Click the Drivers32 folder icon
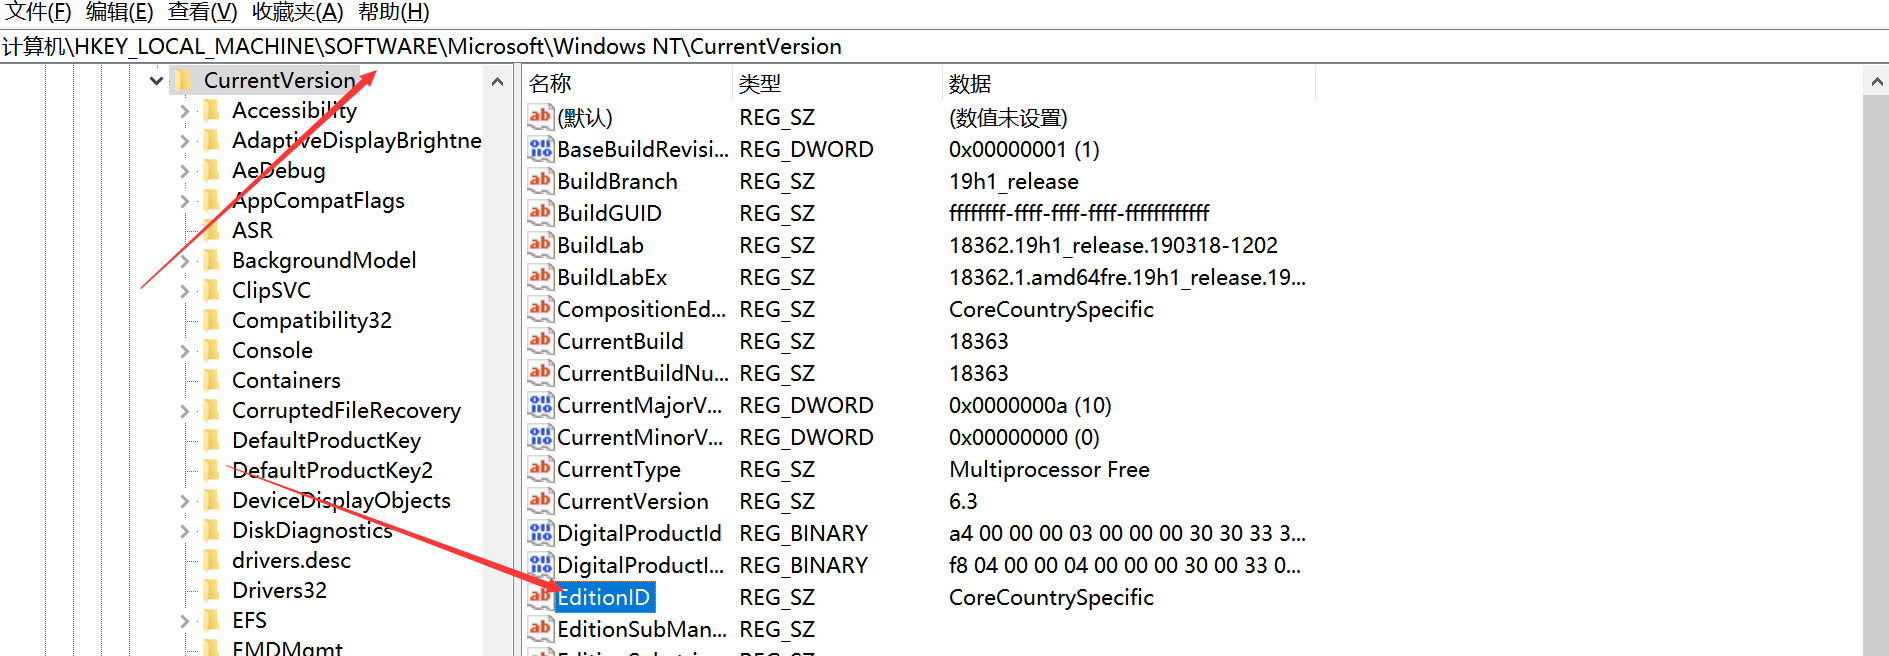Image resolution: width=1889 pixels, height=656 pixels. 212,590
